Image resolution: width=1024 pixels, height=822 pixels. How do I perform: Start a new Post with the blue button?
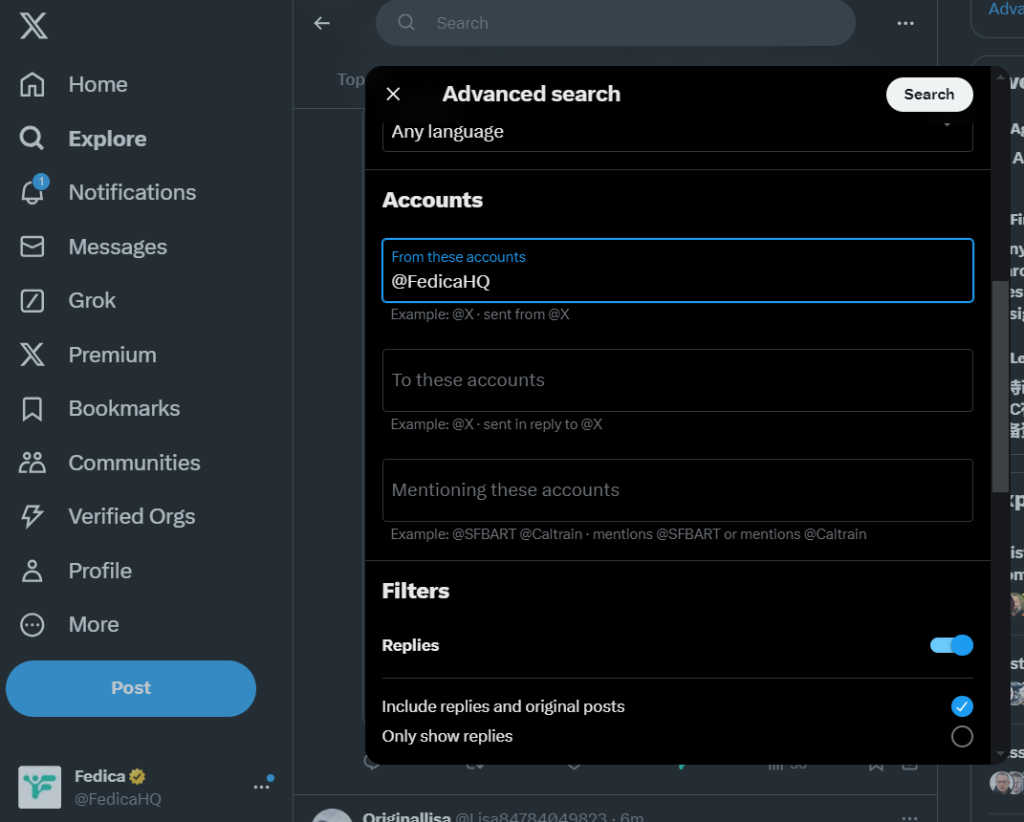pos(130,688)
